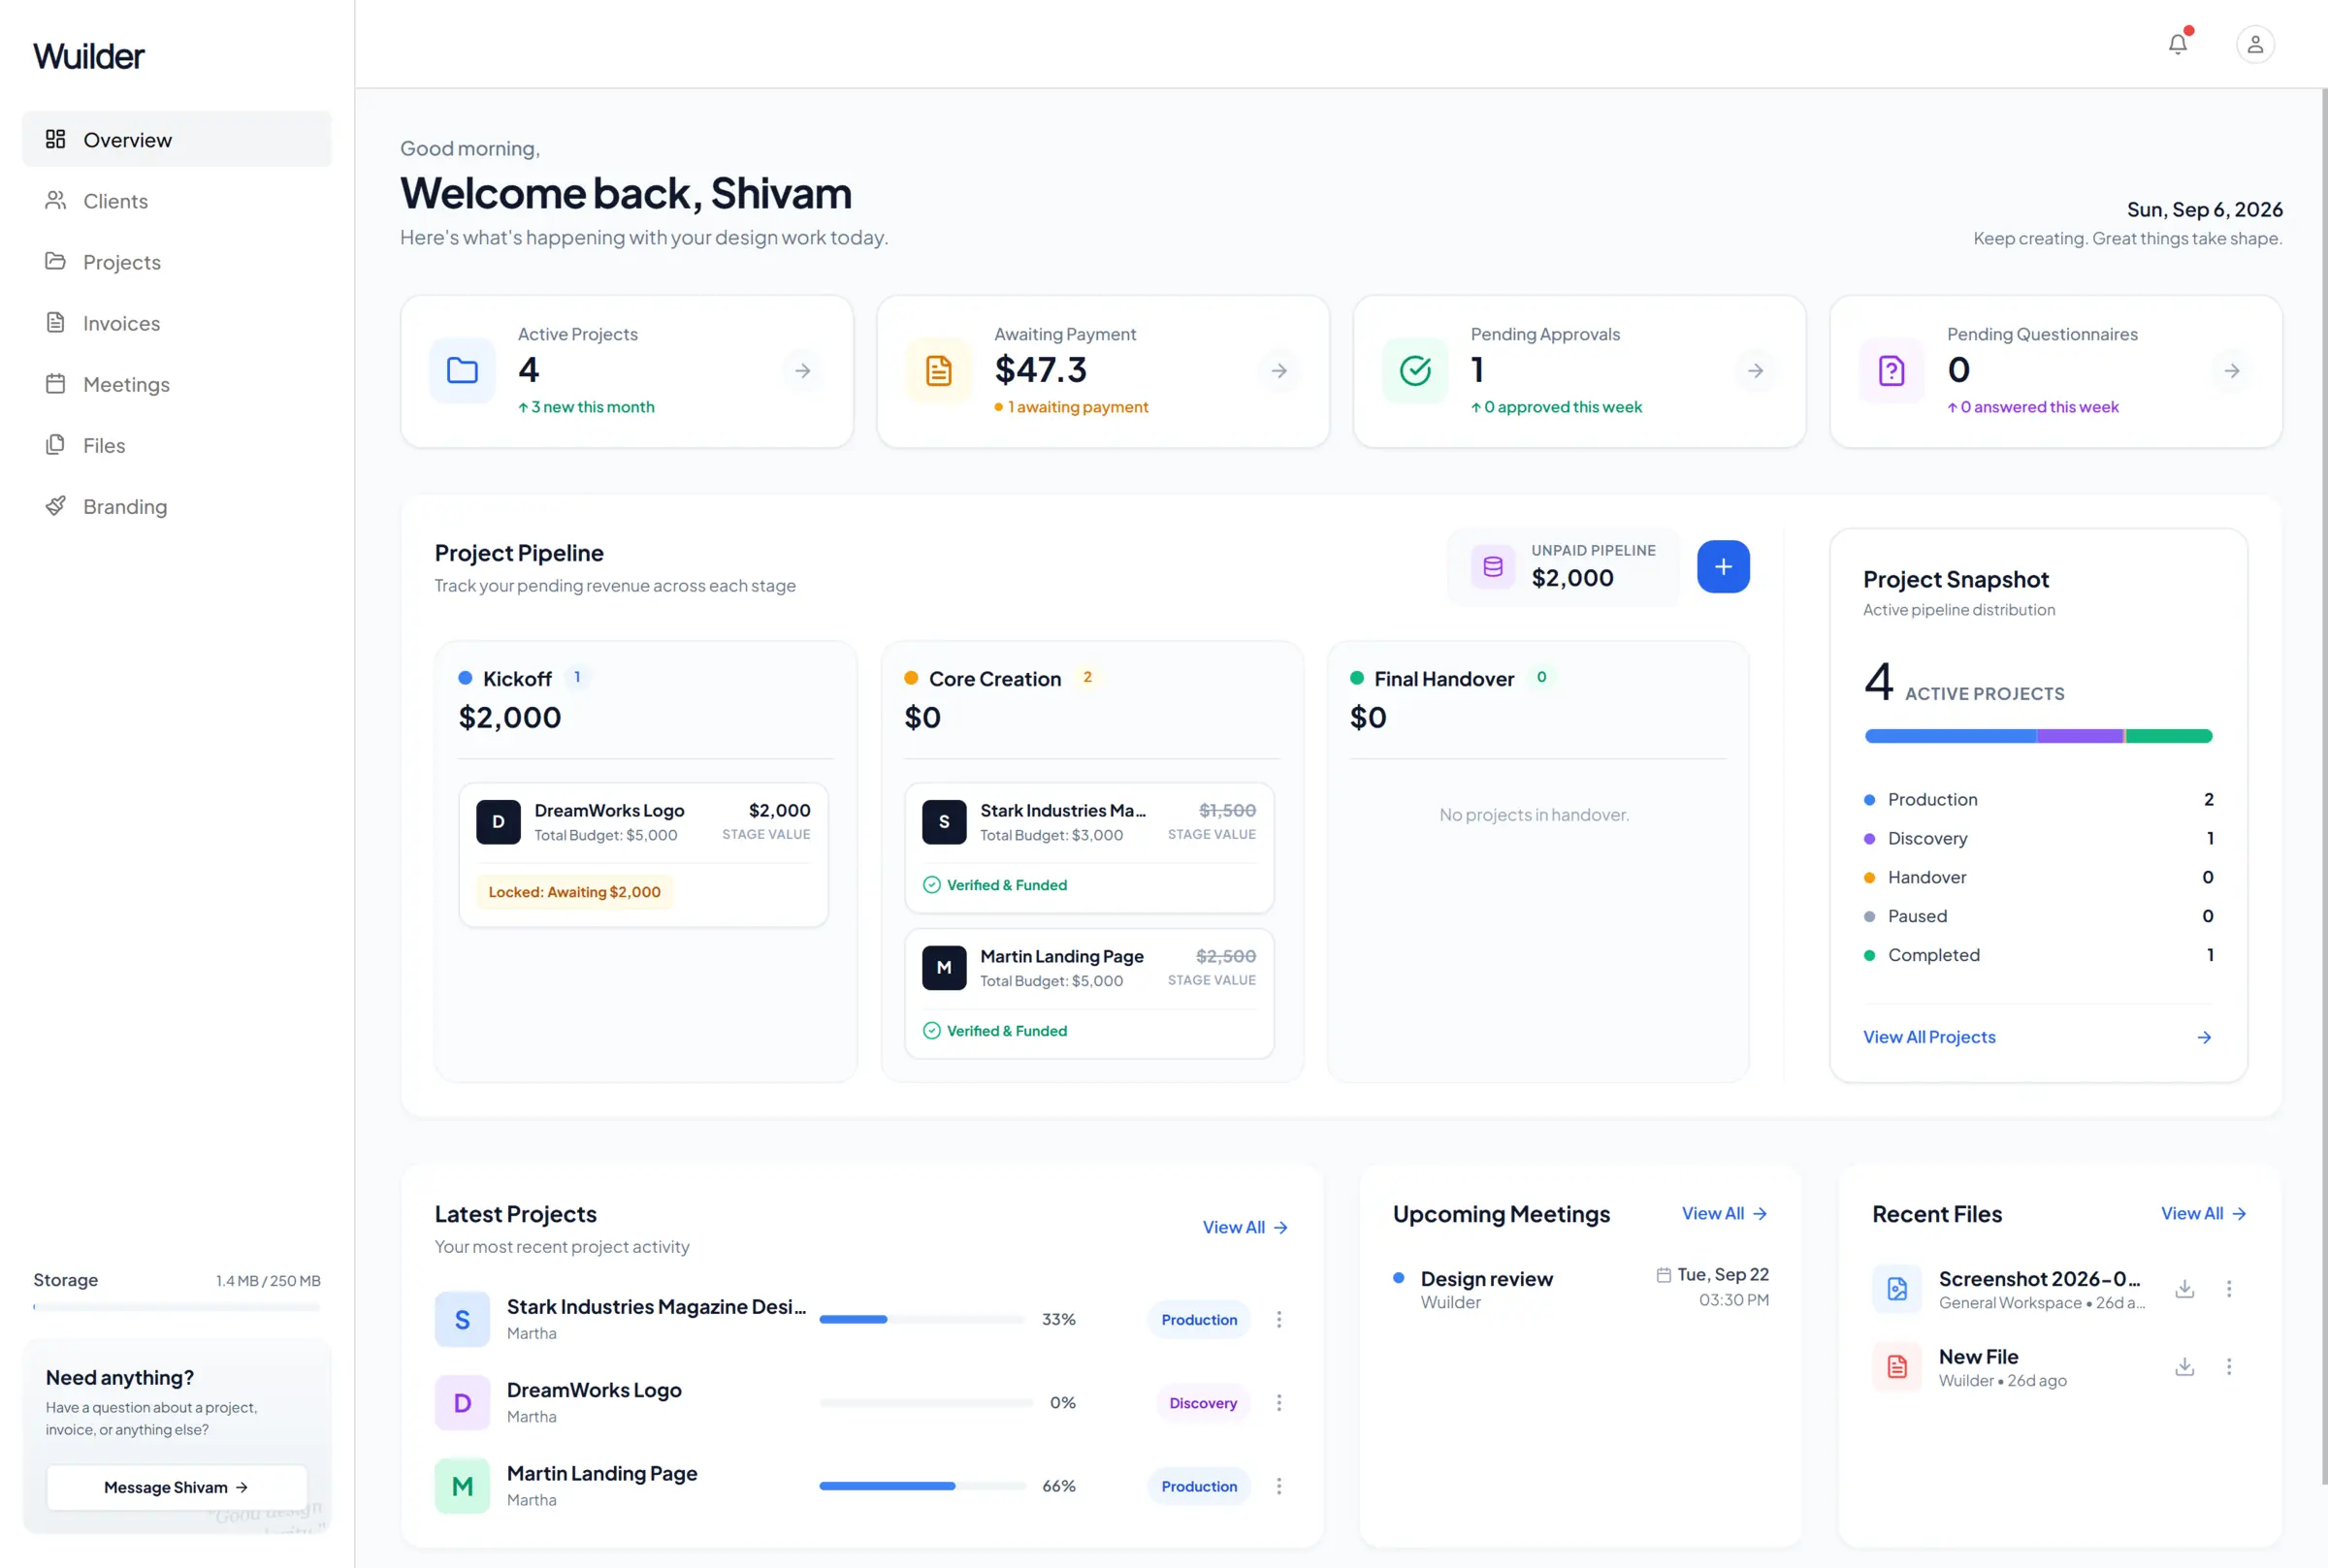Open more options for New File
The width and height of the screenshot is (2328, 1568).
click(2228, 1367)
